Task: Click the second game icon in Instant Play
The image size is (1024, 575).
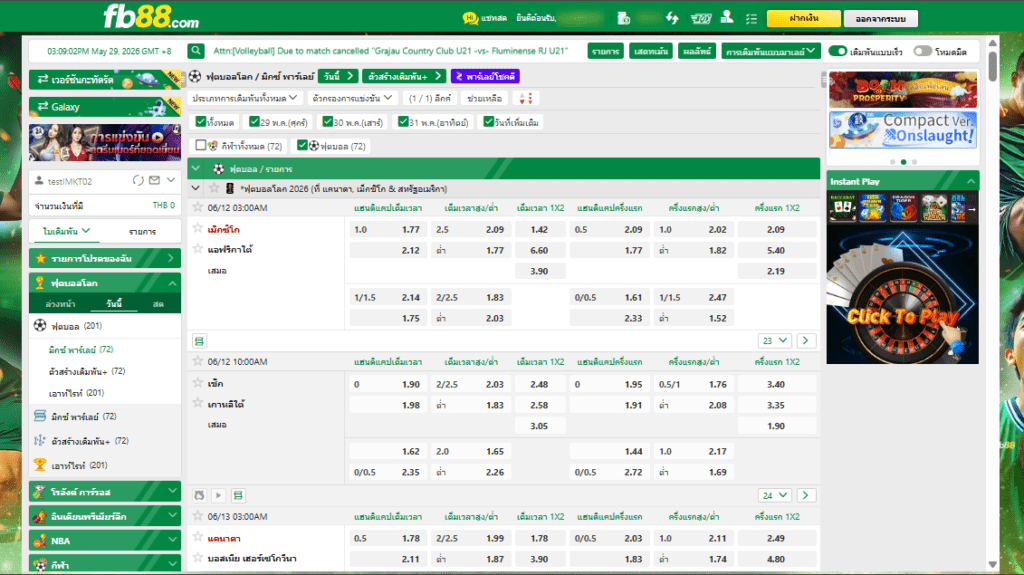Action: (x=872, y=207)
